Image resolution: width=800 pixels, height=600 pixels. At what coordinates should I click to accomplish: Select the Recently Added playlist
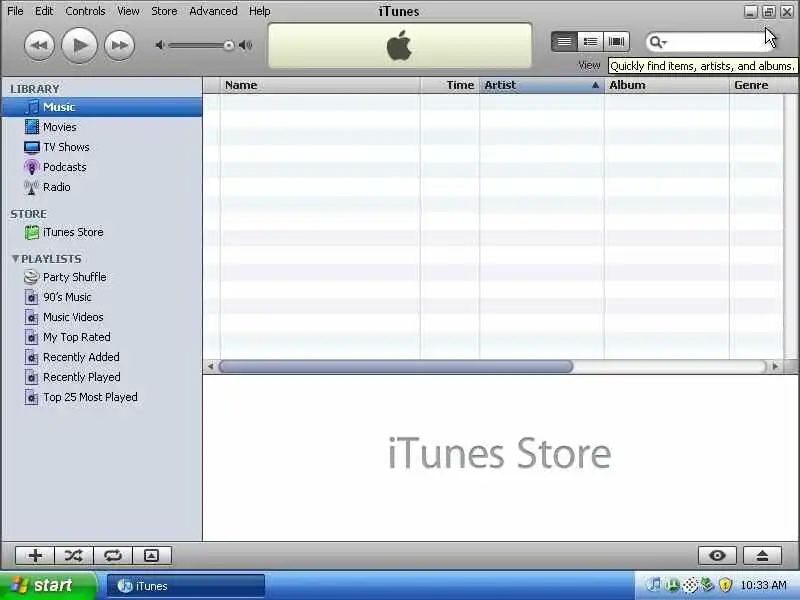81,357
